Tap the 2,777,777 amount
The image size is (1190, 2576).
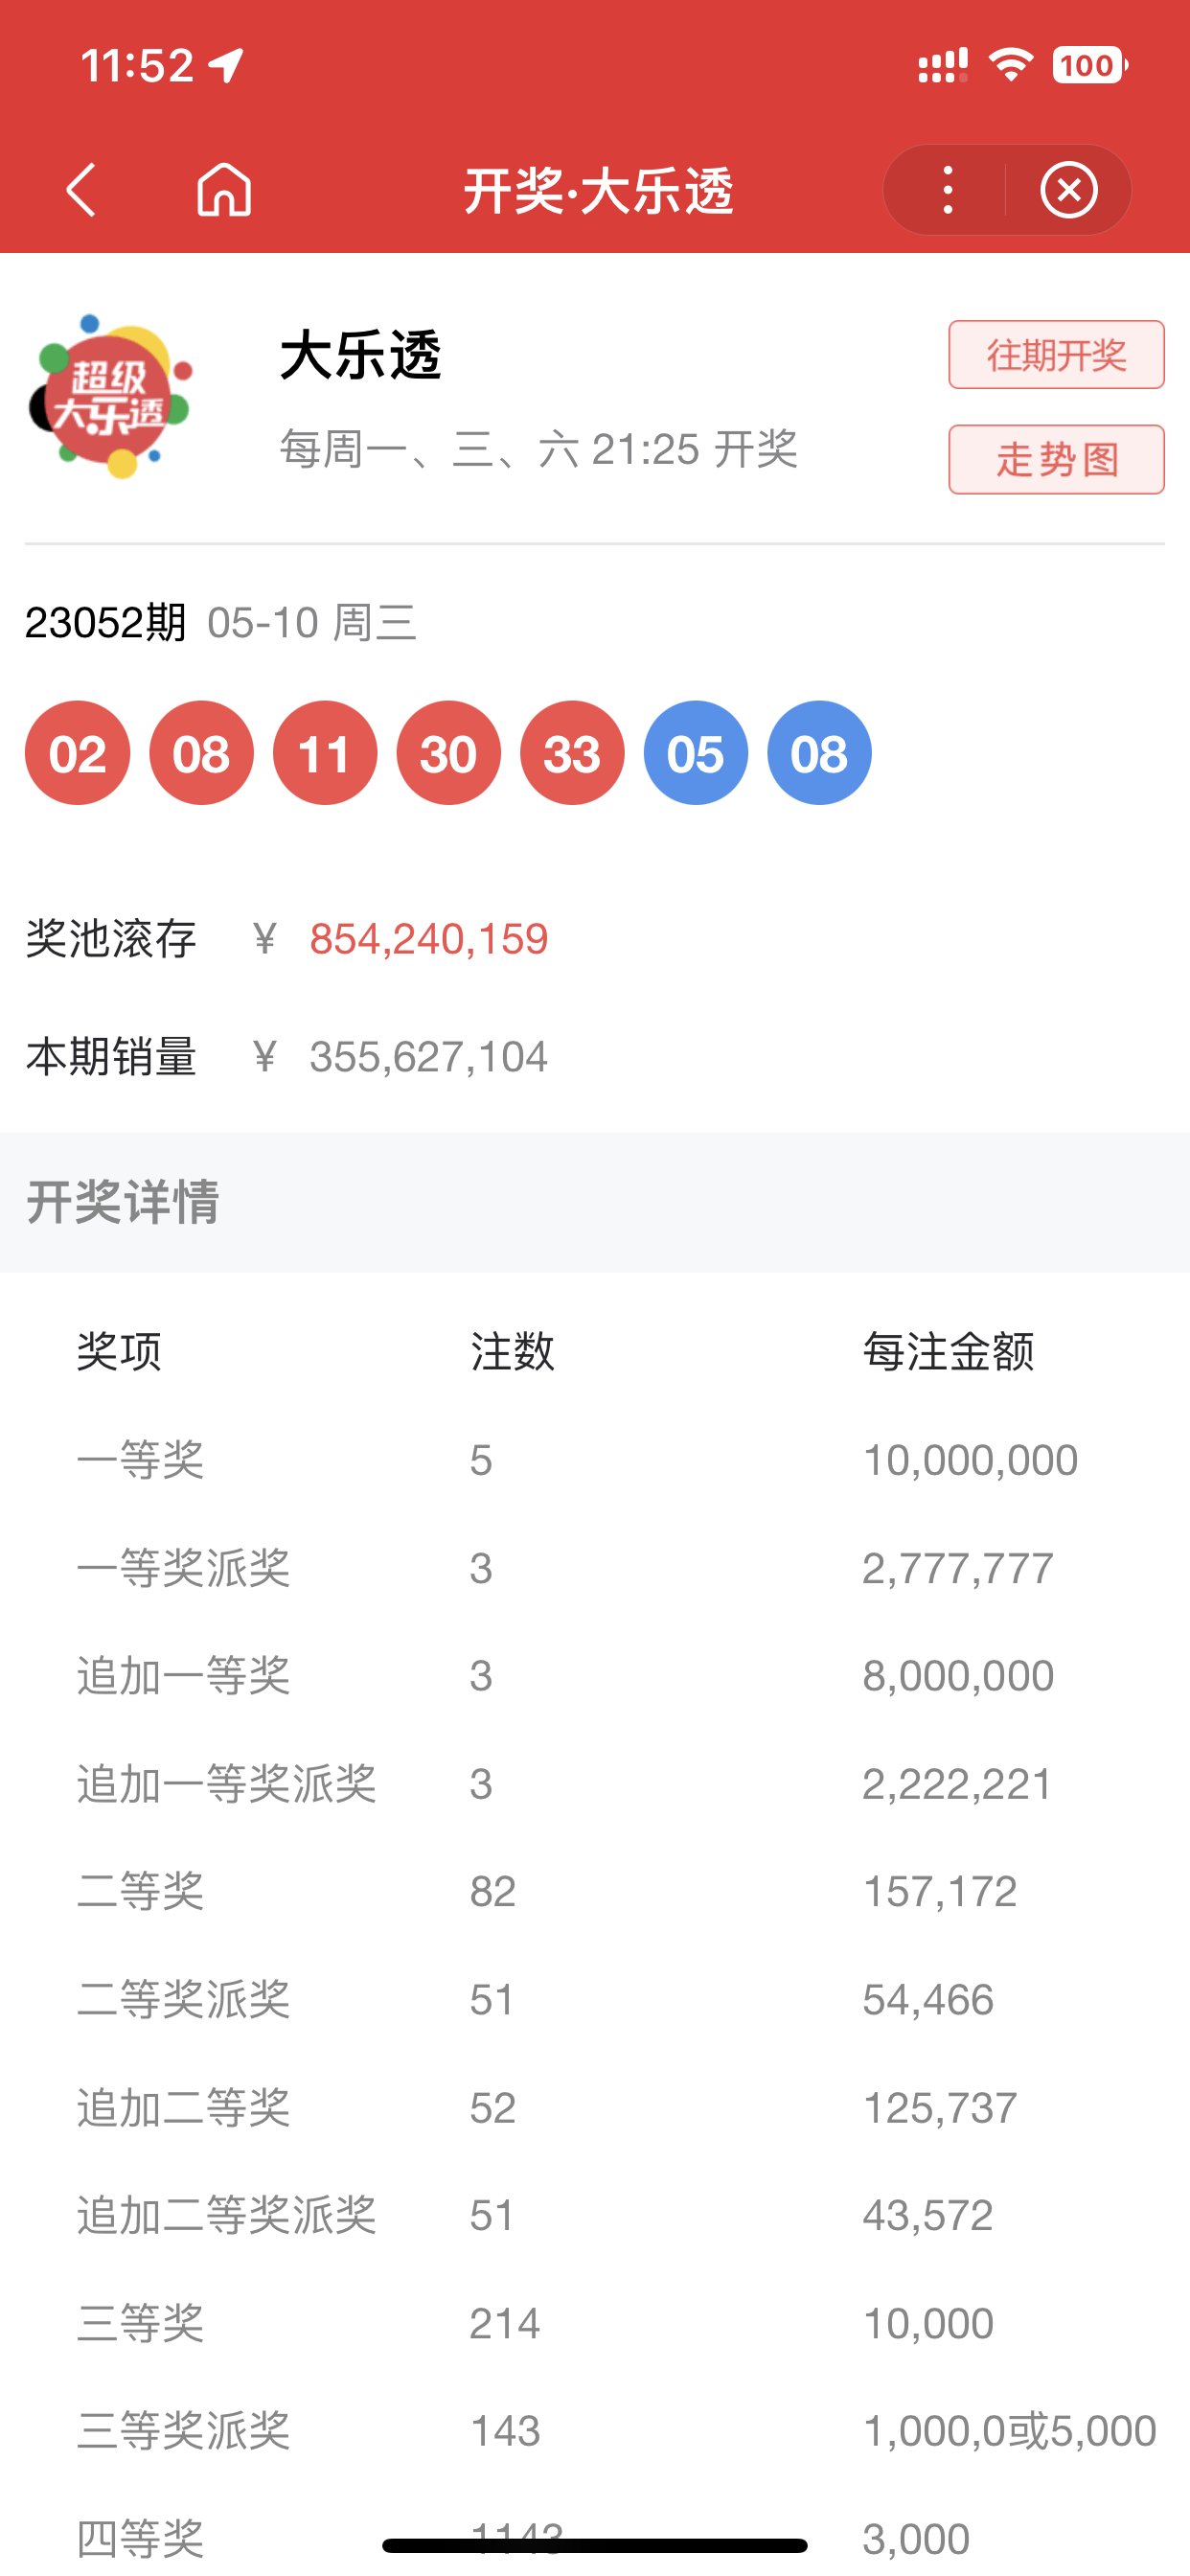tap(958, 1568)
